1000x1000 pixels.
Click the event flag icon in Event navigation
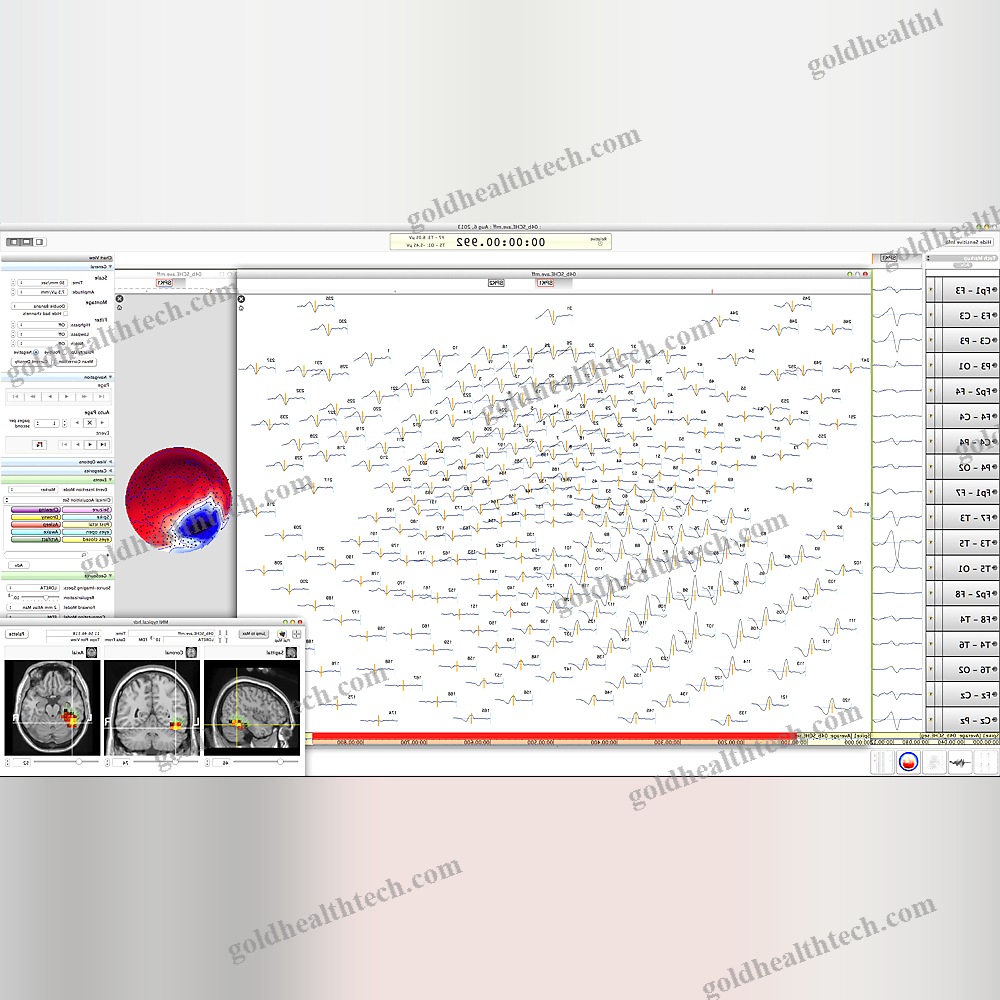[40, 445]
